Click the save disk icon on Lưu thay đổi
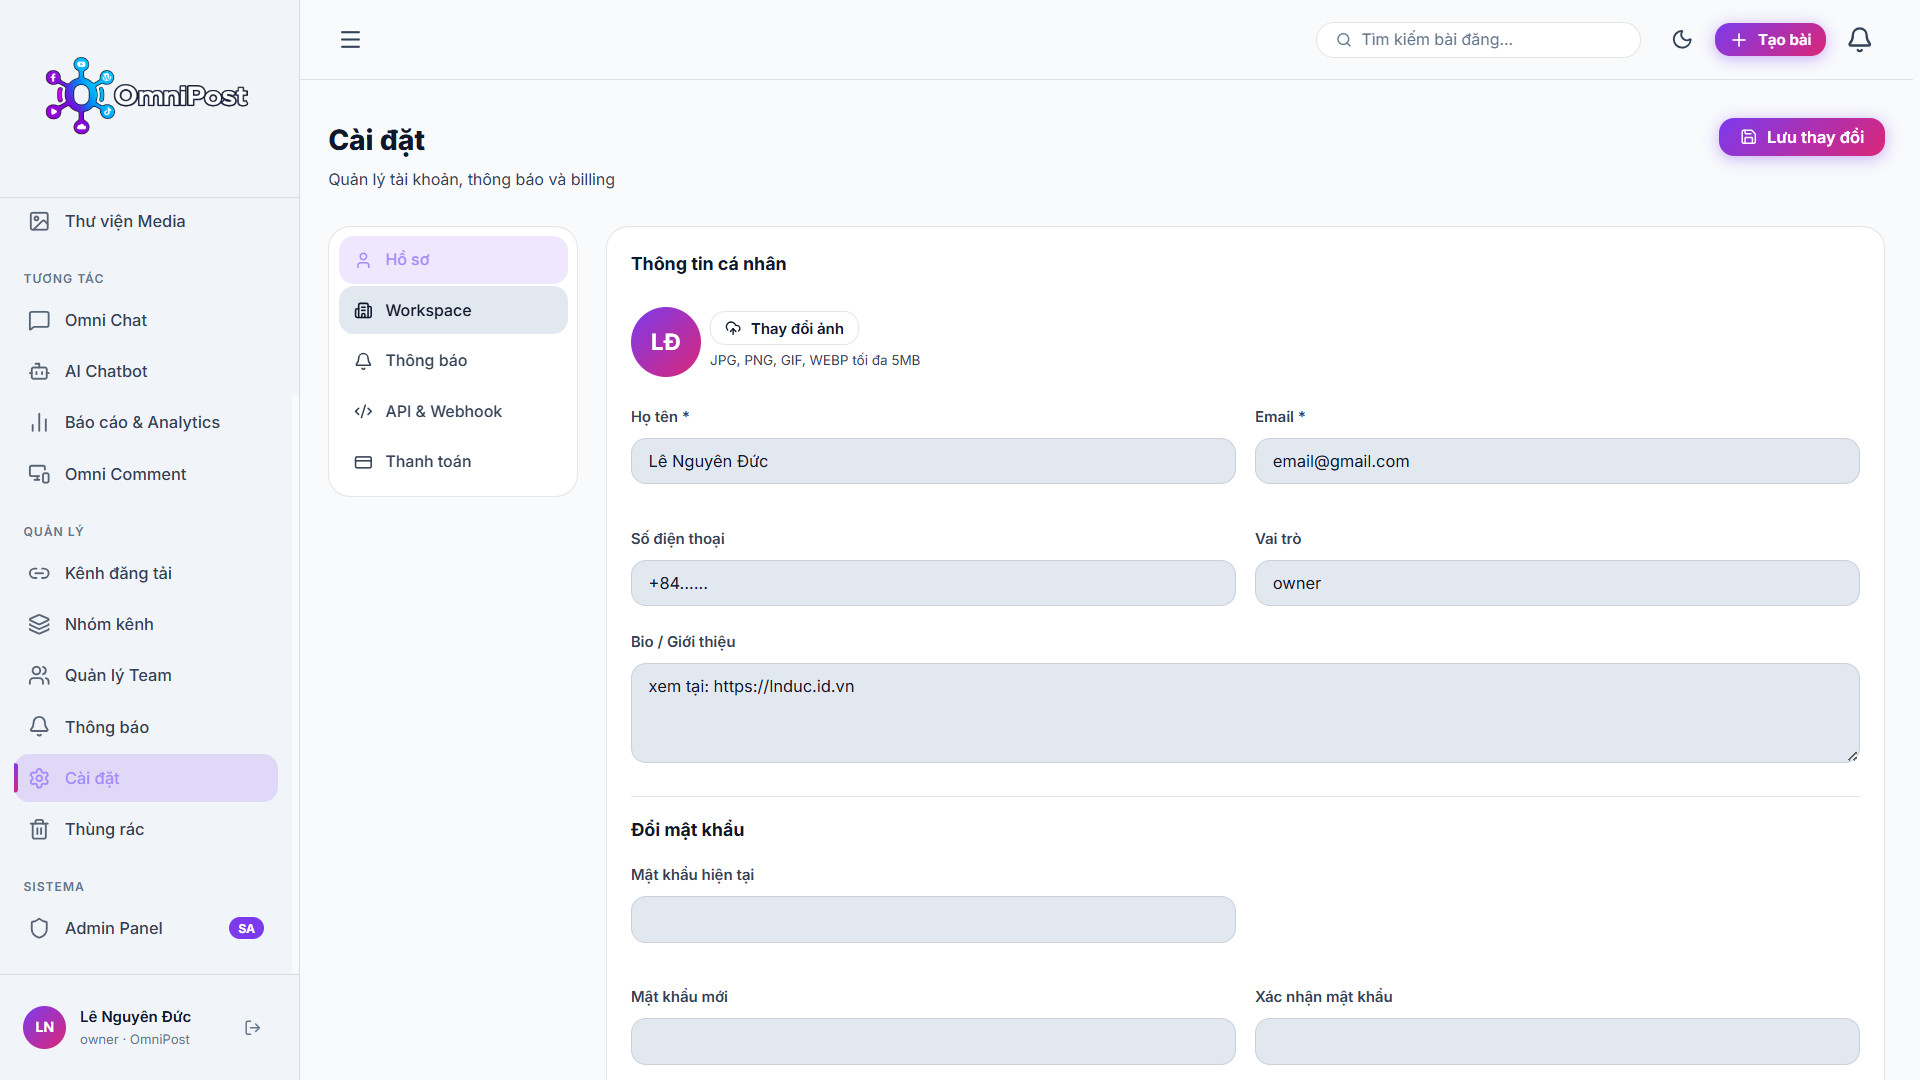Viewport: 1920px width, 1080px height. click(x=1748, y=138)
